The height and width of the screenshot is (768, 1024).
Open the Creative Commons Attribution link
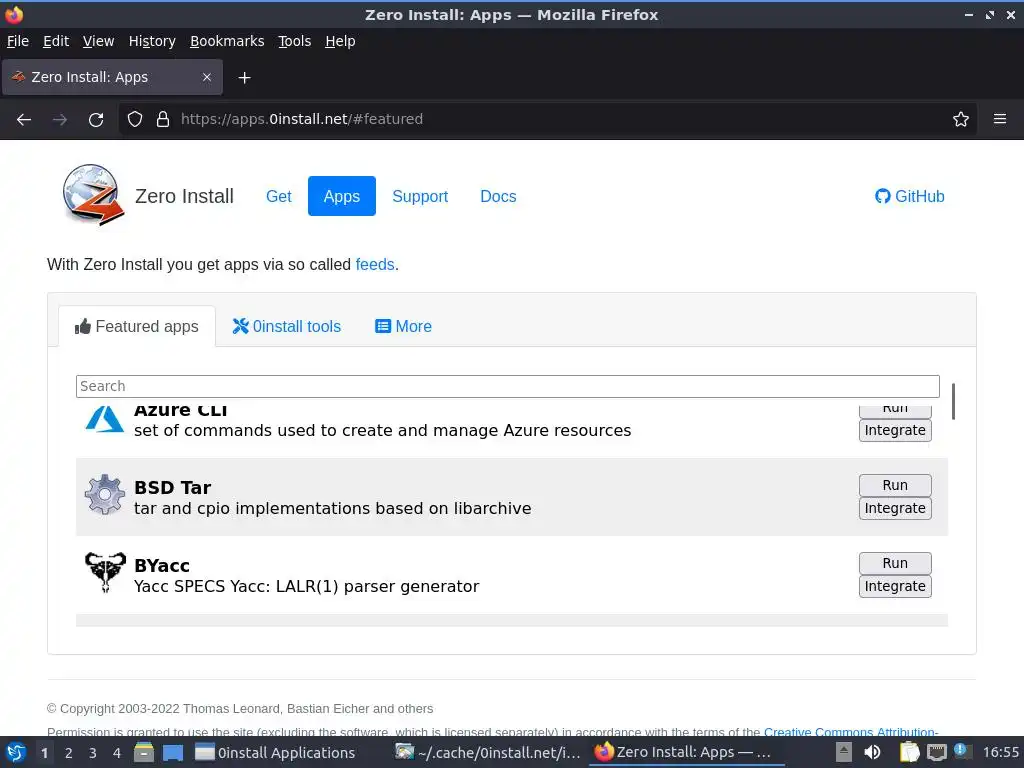point(851,732)
